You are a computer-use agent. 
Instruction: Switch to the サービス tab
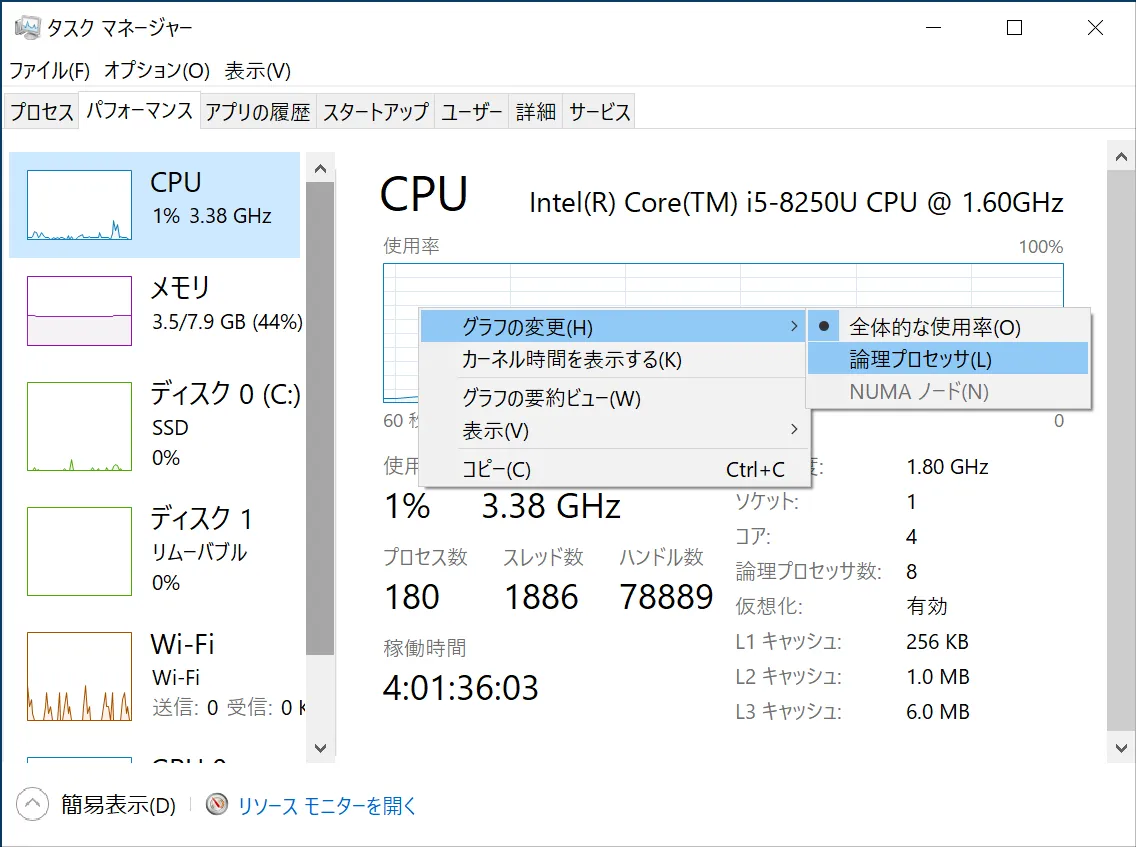(599, 112)
